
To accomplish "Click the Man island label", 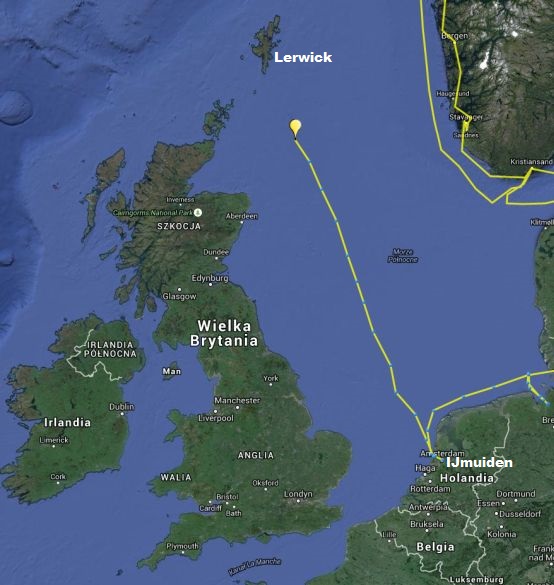I will (x=172, y=371).
